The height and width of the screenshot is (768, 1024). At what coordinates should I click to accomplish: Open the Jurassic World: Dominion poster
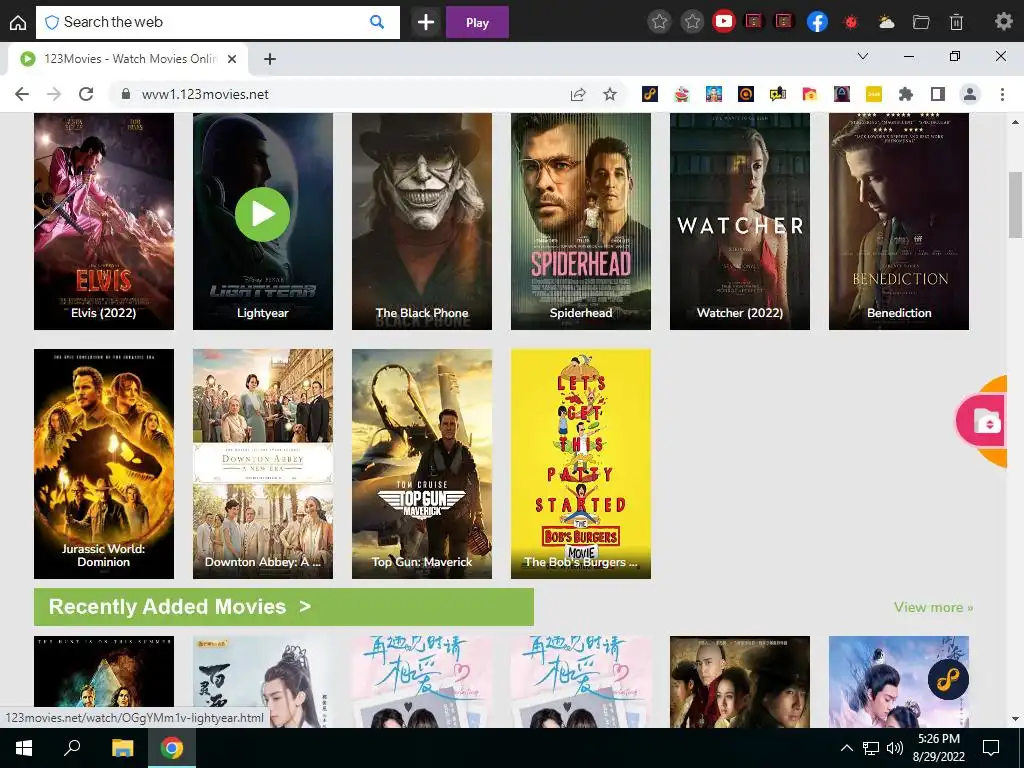click(104, 464)
